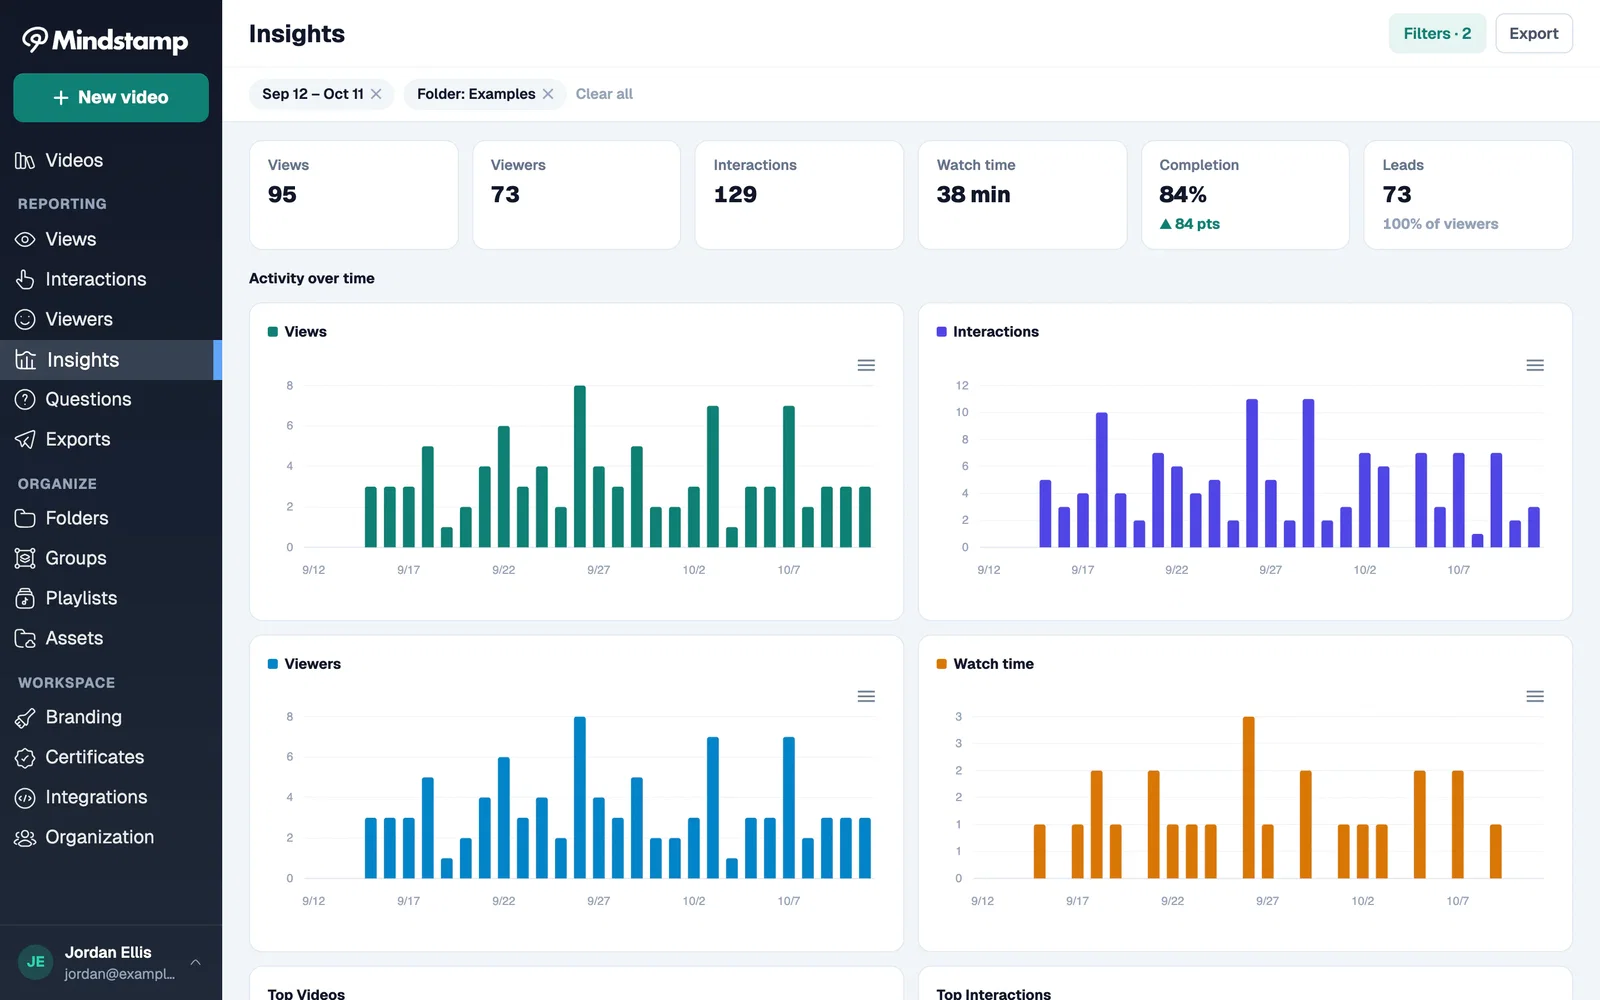This screenshot has height=1000, width=1600.
Task: Open Groups icon in sidebar
Action: point(25,559)
